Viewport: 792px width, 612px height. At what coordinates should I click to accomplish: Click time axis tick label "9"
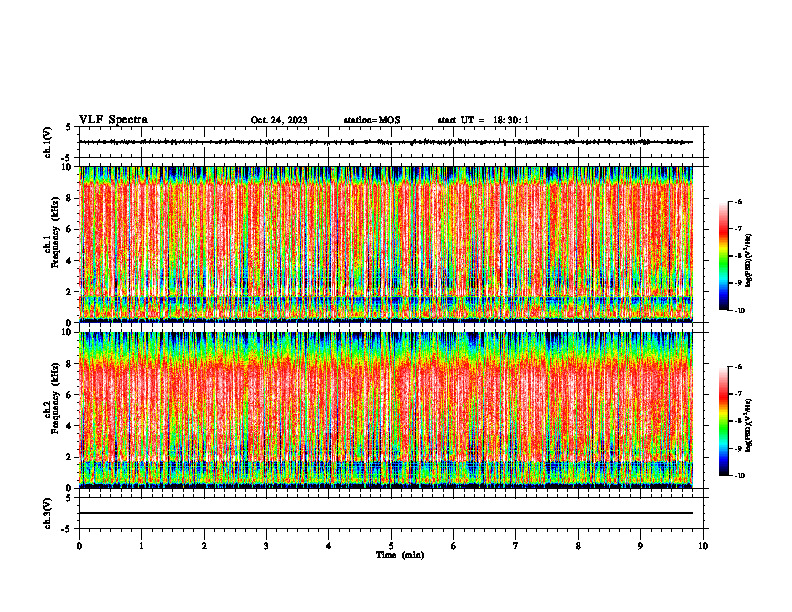(640, 546)
